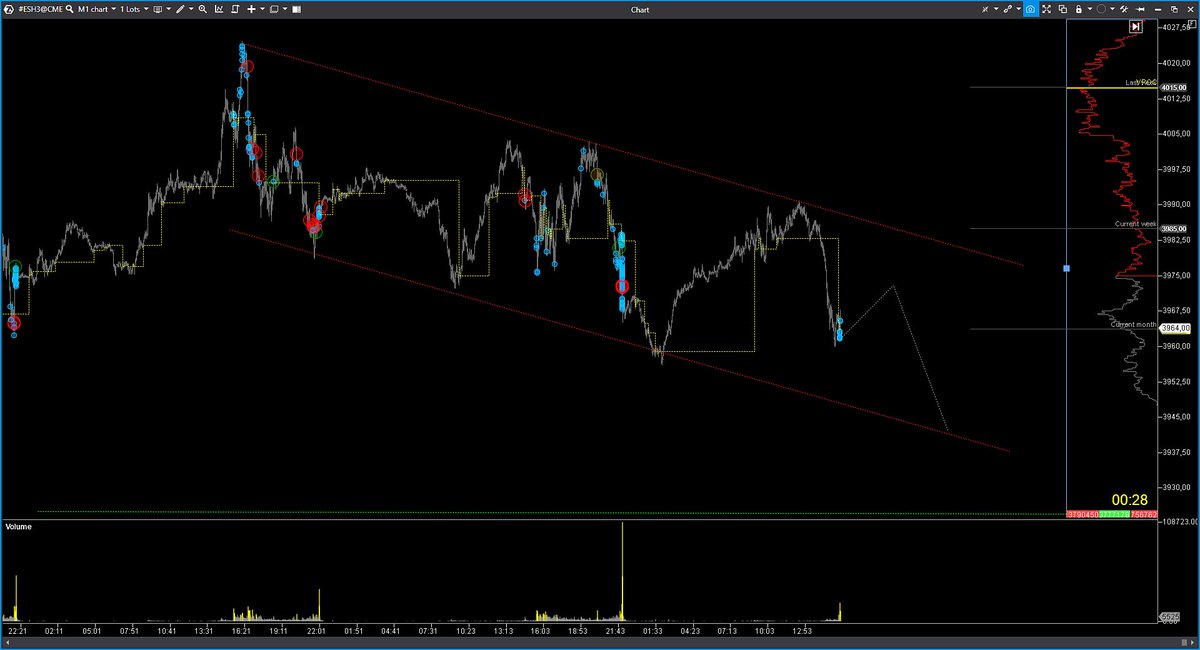Open instrument search magnifier next to #ESH3@CME
1200x650 pixels.
tap(69, 9)
